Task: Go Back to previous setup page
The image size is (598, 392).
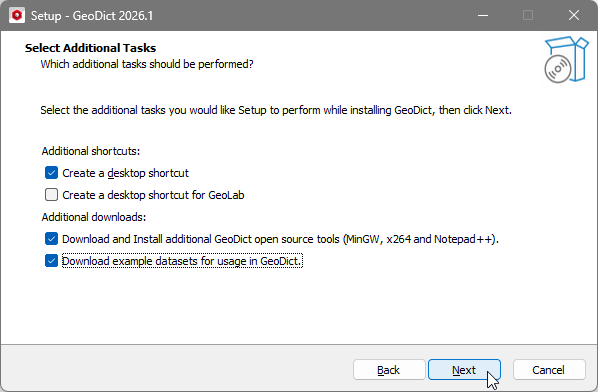Action: click(x=389, y=370)
